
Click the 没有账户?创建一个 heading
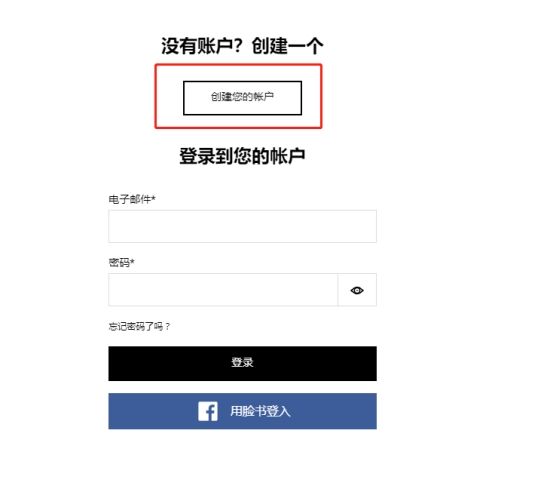(x=242, y=46)
